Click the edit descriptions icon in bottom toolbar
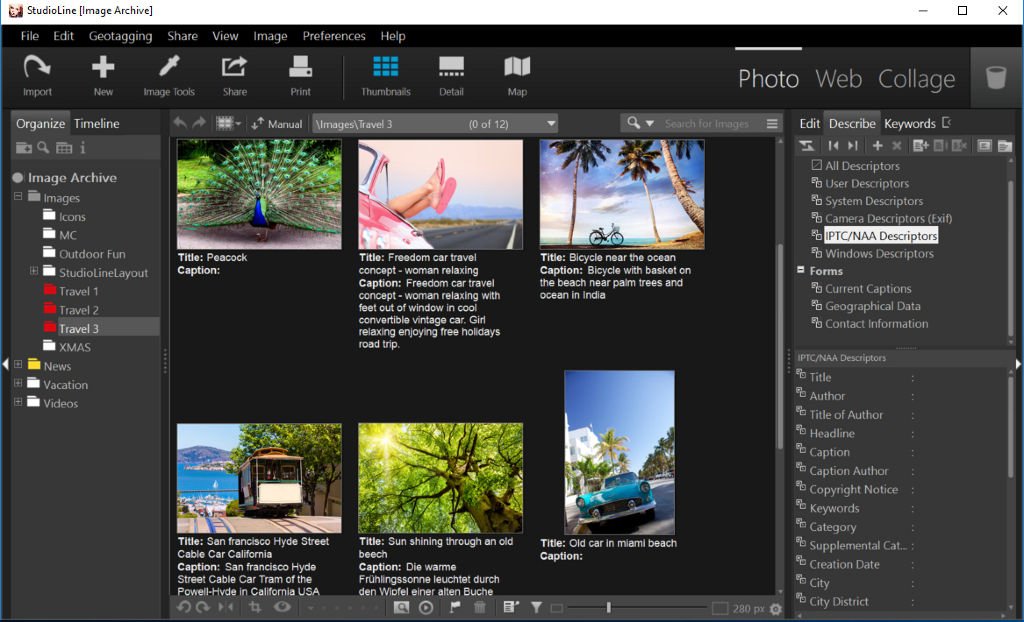 pyautogui.click(x=511, y=608)
